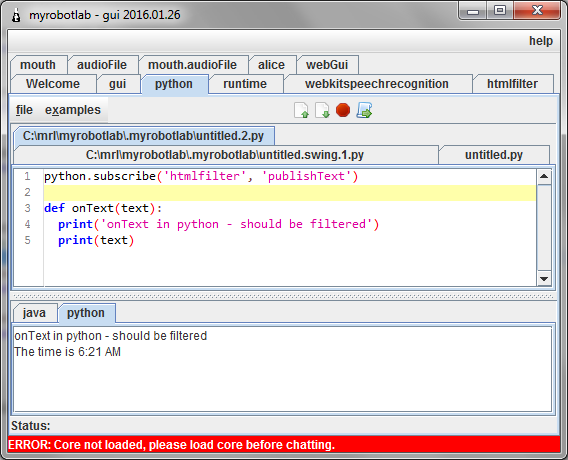The image size is (568, 460).
Task: Switch to the webkitspeechrecognition tab
Action: tap(377, 84)
